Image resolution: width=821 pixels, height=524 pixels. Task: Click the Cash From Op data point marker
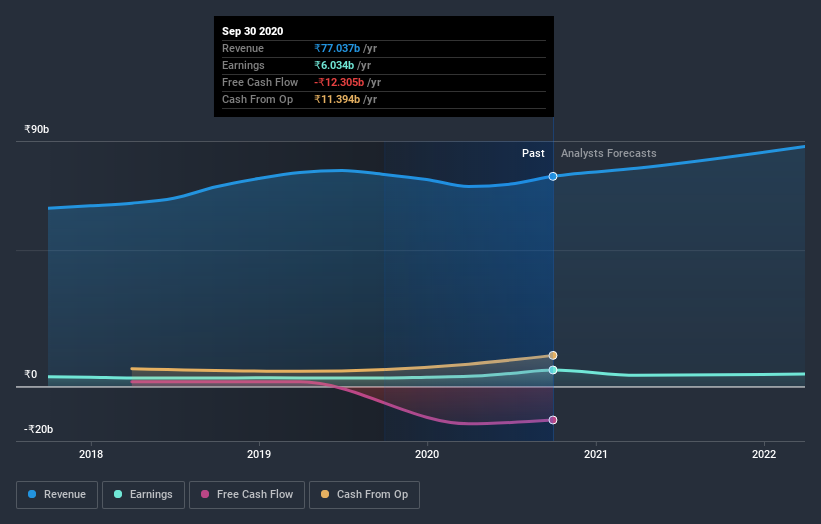click(553, 355)
